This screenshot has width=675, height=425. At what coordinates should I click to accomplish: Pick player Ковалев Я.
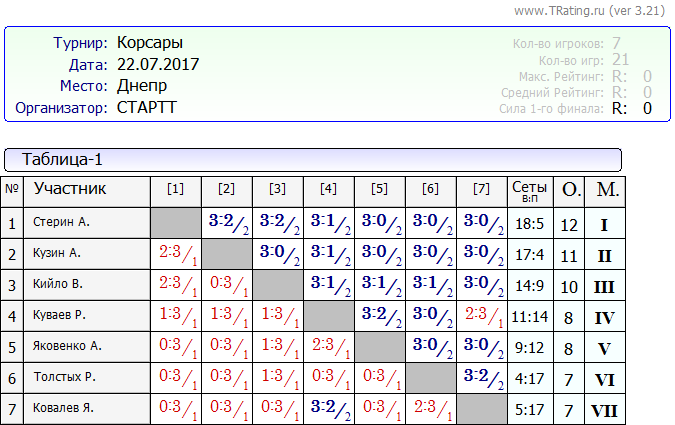pos(63,409)
